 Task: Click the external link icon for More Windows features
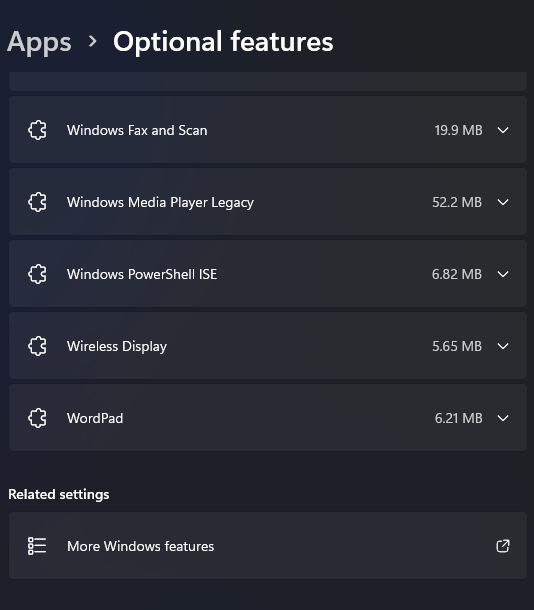coord(503,546)
